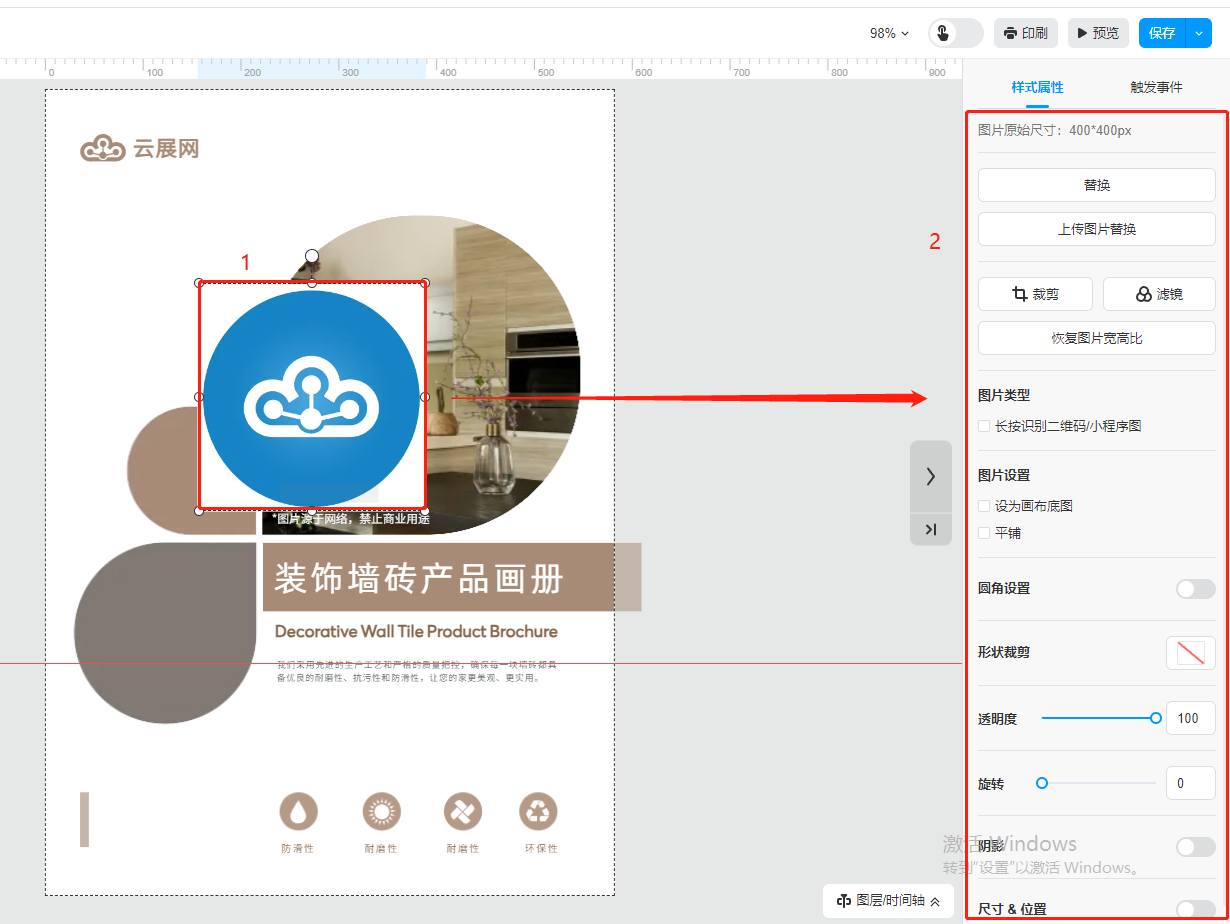Expand the 图层/时间轴 panel
This screenshot has height=924, width=1230.
tap(888, 901)
